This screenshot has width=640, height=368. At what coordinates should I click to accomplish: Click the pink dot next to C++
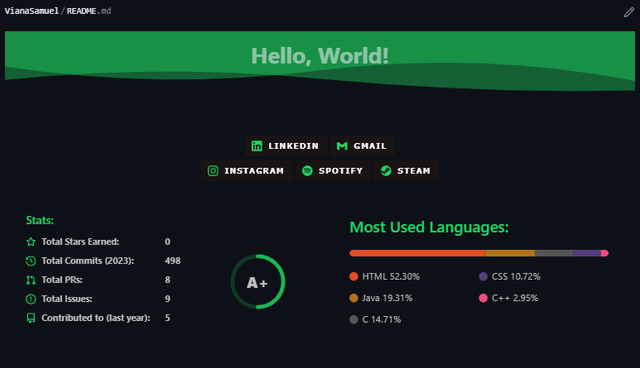(x=483, y=298)
